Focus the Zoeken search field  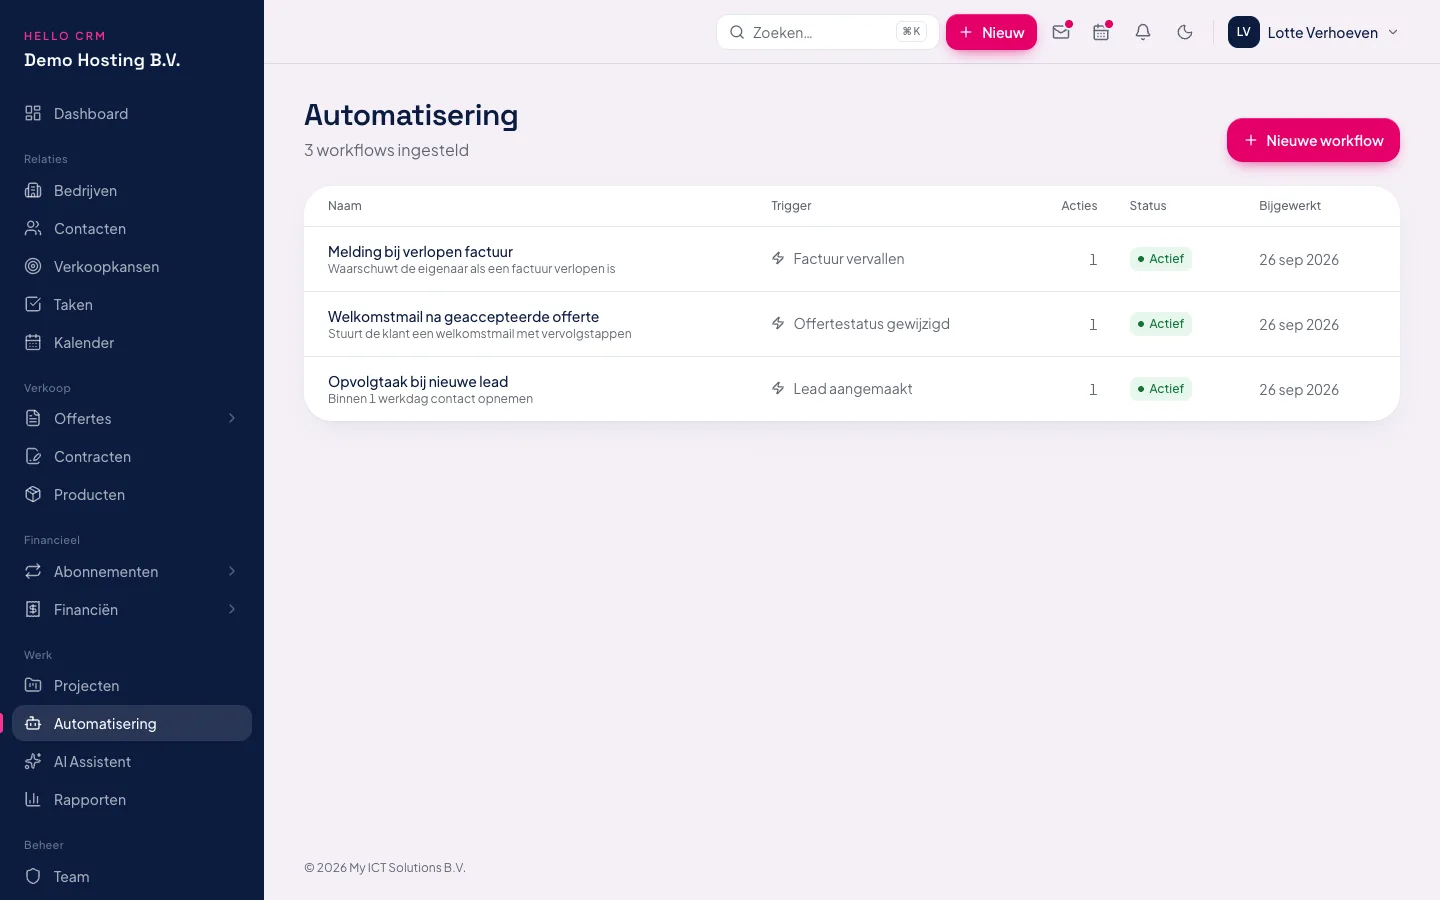828,32
